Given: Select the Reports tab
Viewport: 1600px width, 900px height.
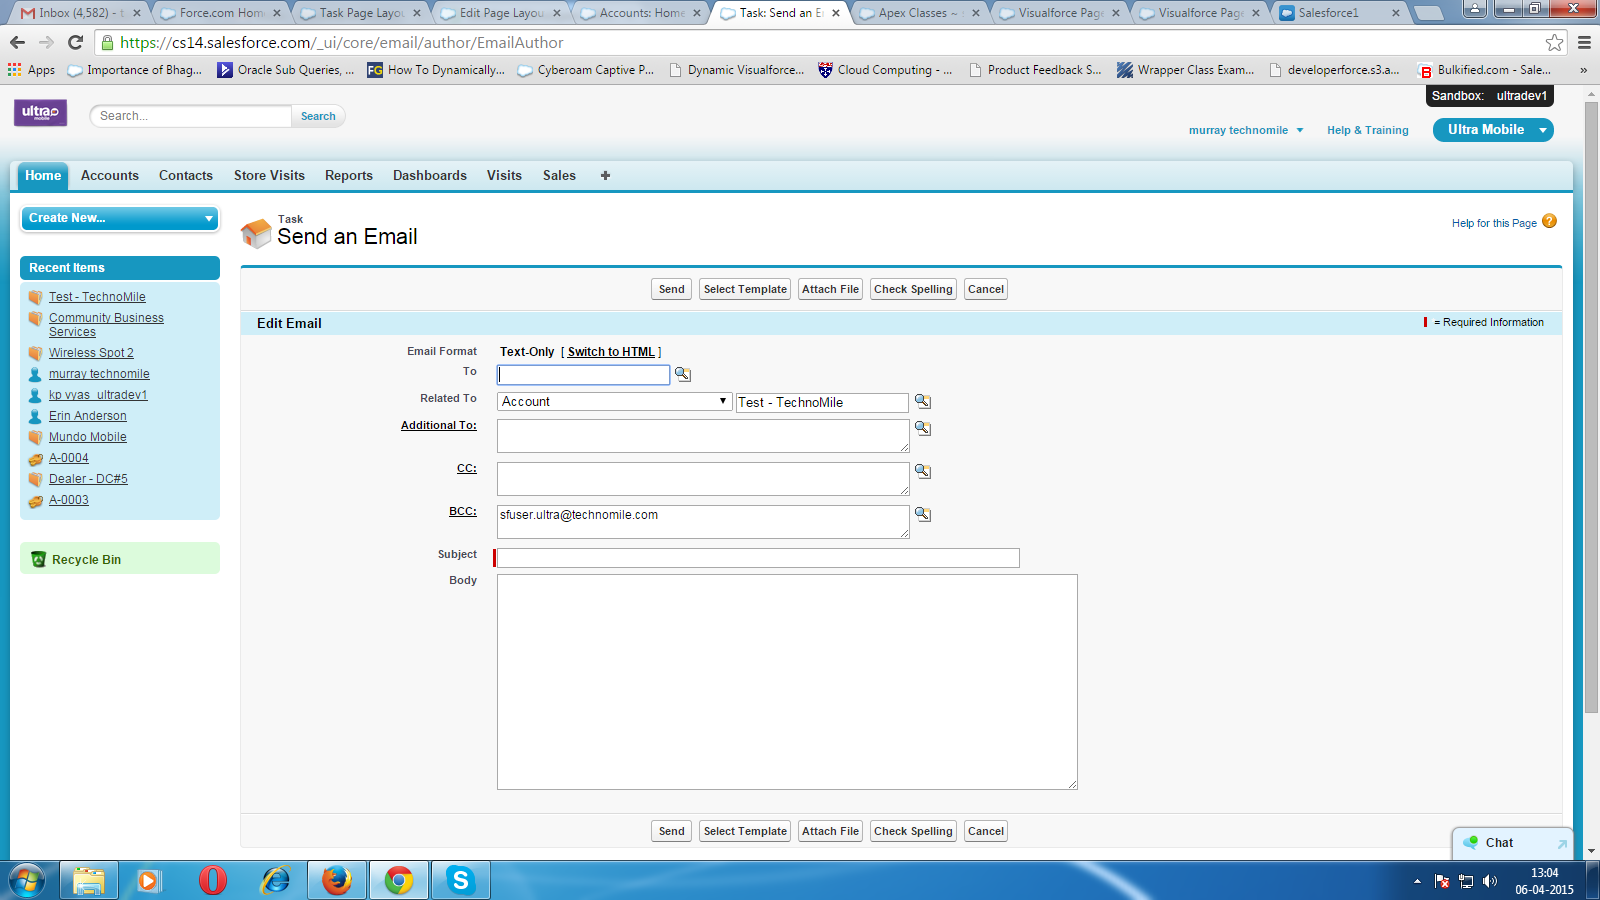Looking at the screenshot, I should click(x=349, y=176).
